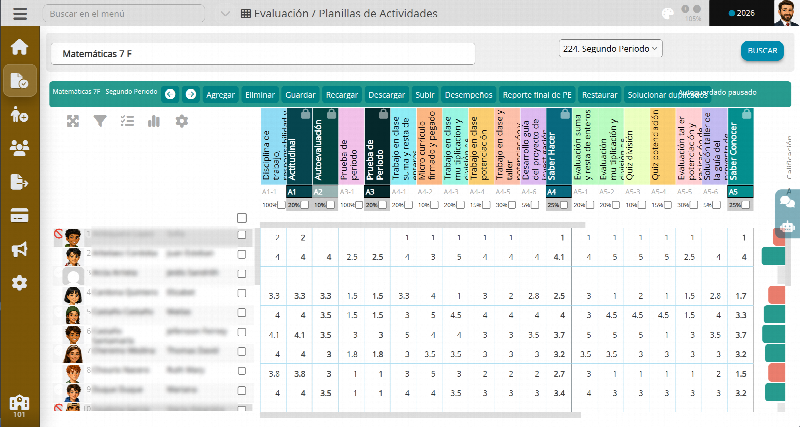Tick the A4 25% column checkbox
This screenshot has height=427, width=800.
point(564,205)
